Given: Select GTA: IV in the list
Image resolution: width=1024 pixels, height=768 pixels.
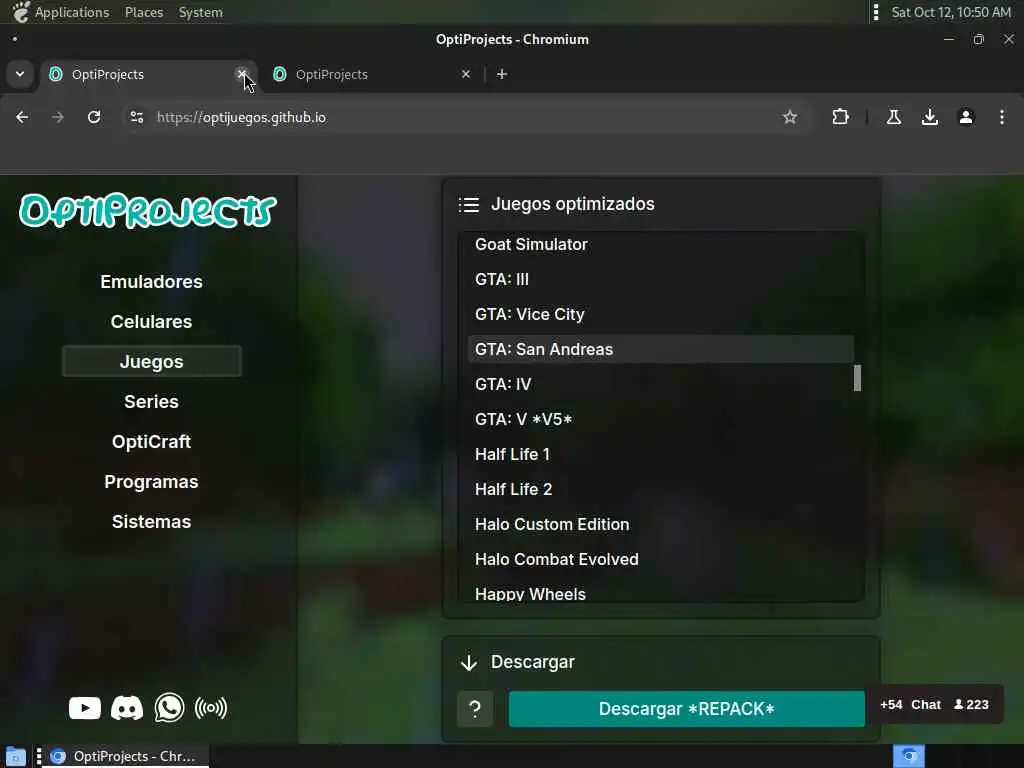Looking at the screenshot, I should click(660, 384).
